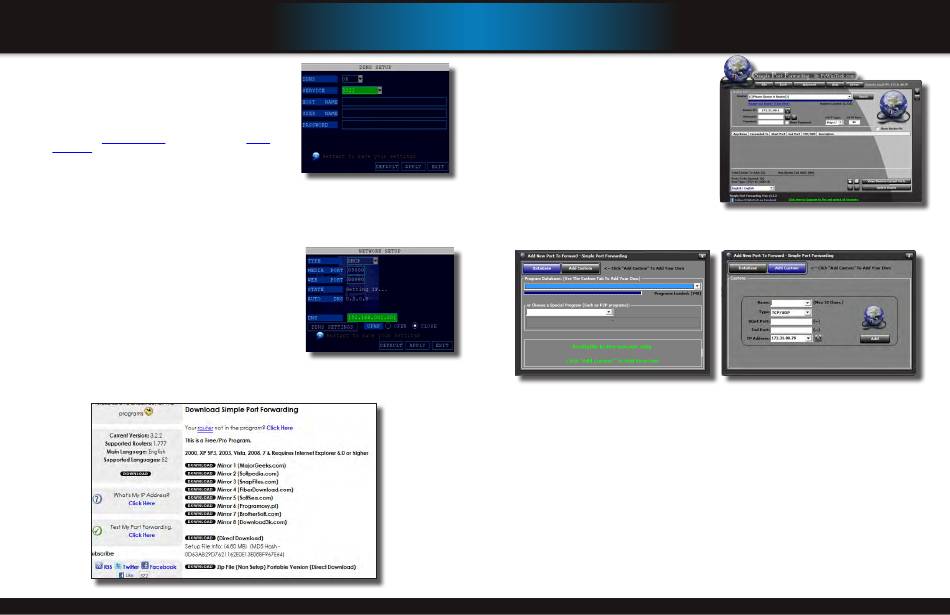The image size is (950, 615).
Task: Click the download badge for Mirror 3 (SnapFiles.com)
Action: click(200, 481)
